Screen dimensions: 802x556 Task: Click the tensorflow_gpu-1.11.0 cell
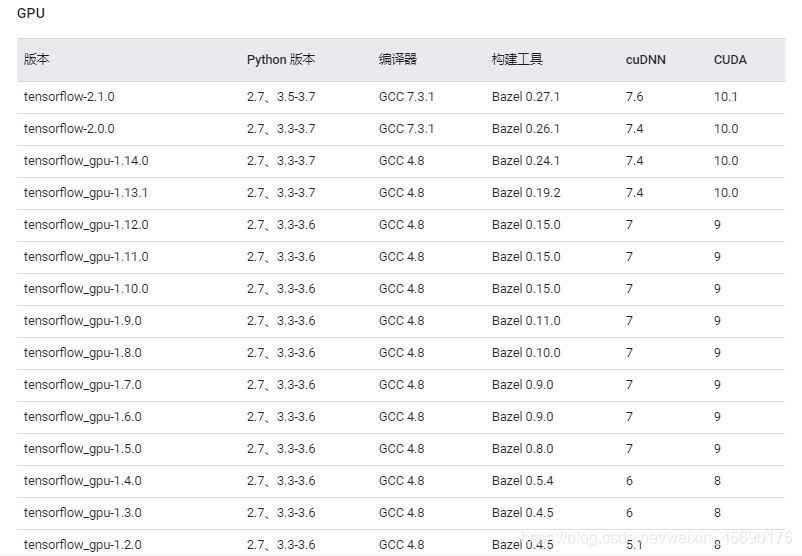tap(86, 257)
